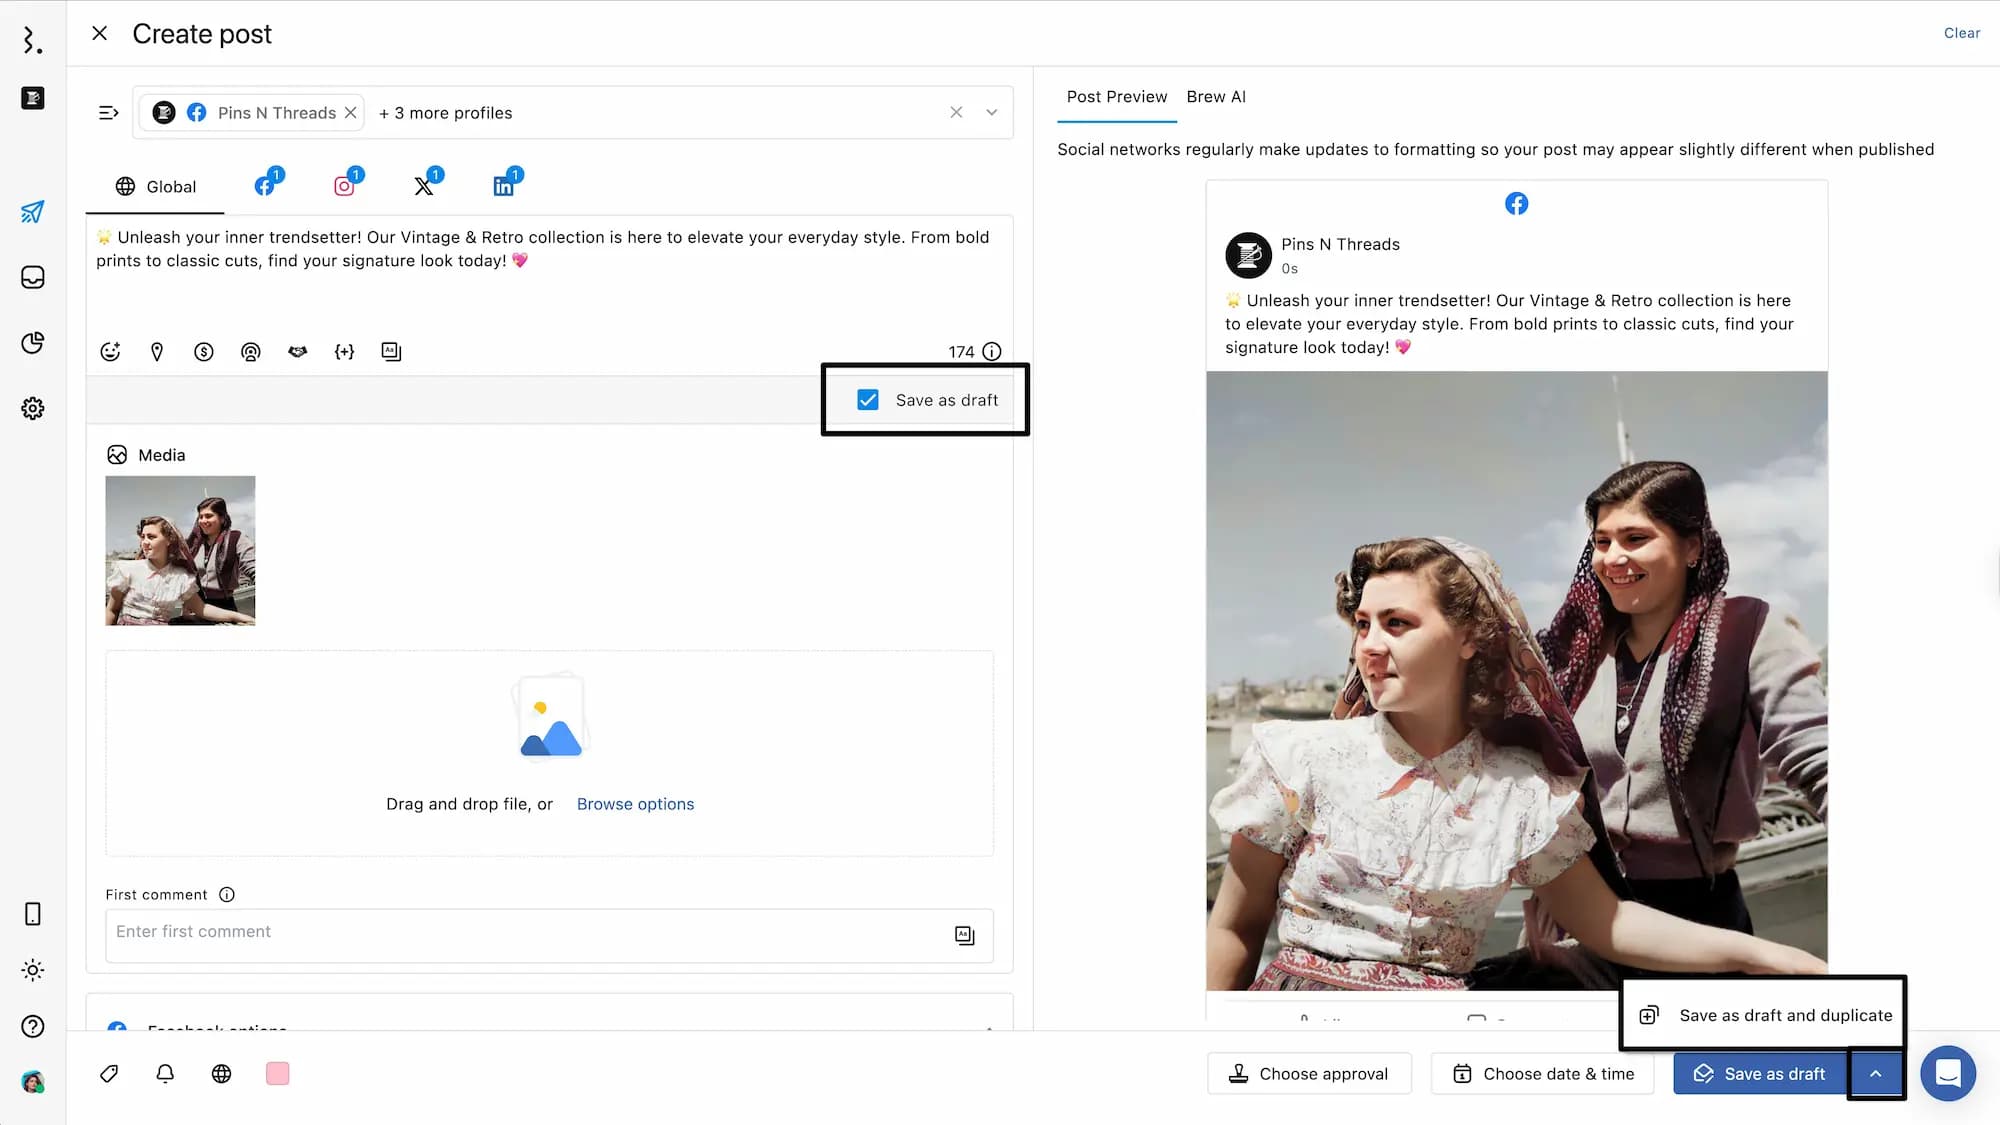
Task: Switch to the Brew AI tab
Action: click(1215, 97)
